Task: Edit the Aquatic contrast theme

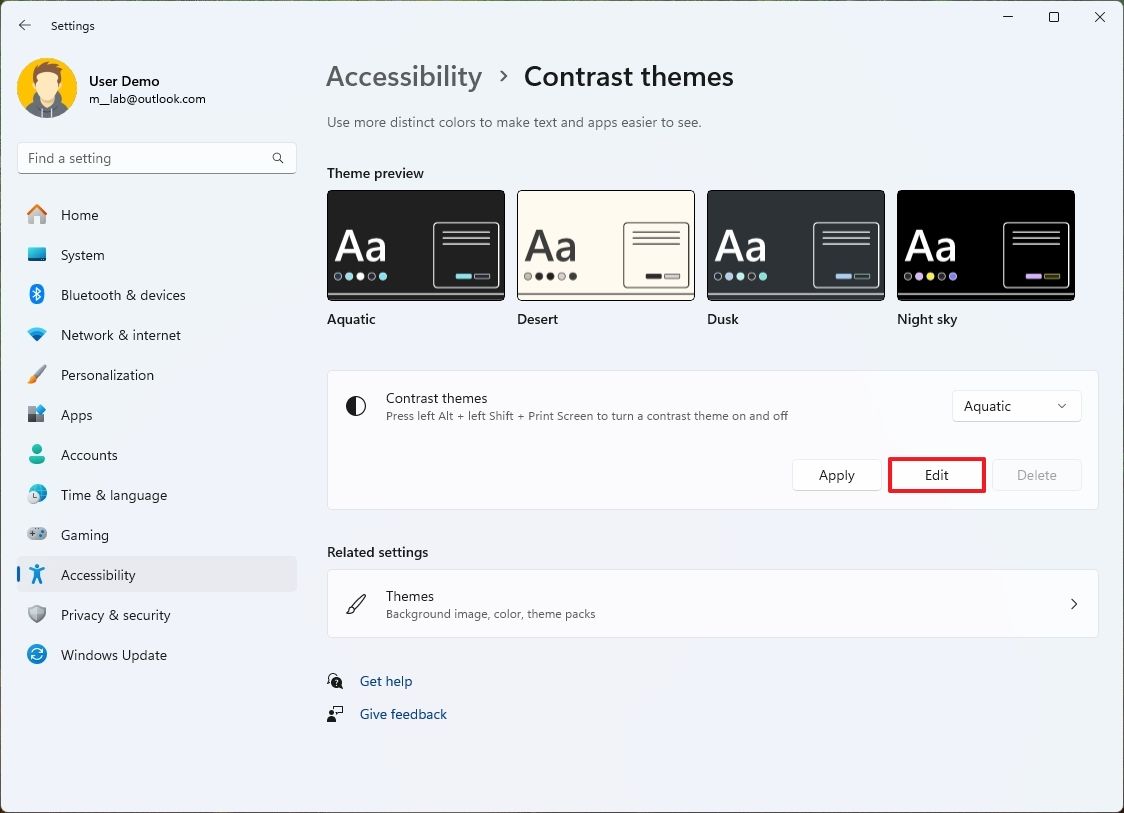Action: tap(936, 475)
